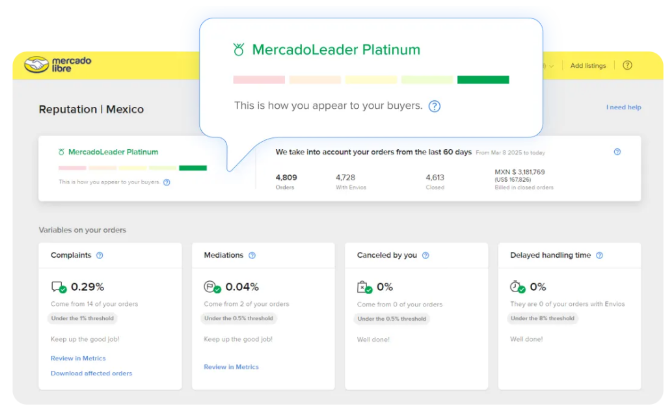Click the mediations icon beside 0.04%
Viewport: 671px width, 409px height.
pos(212,287)
